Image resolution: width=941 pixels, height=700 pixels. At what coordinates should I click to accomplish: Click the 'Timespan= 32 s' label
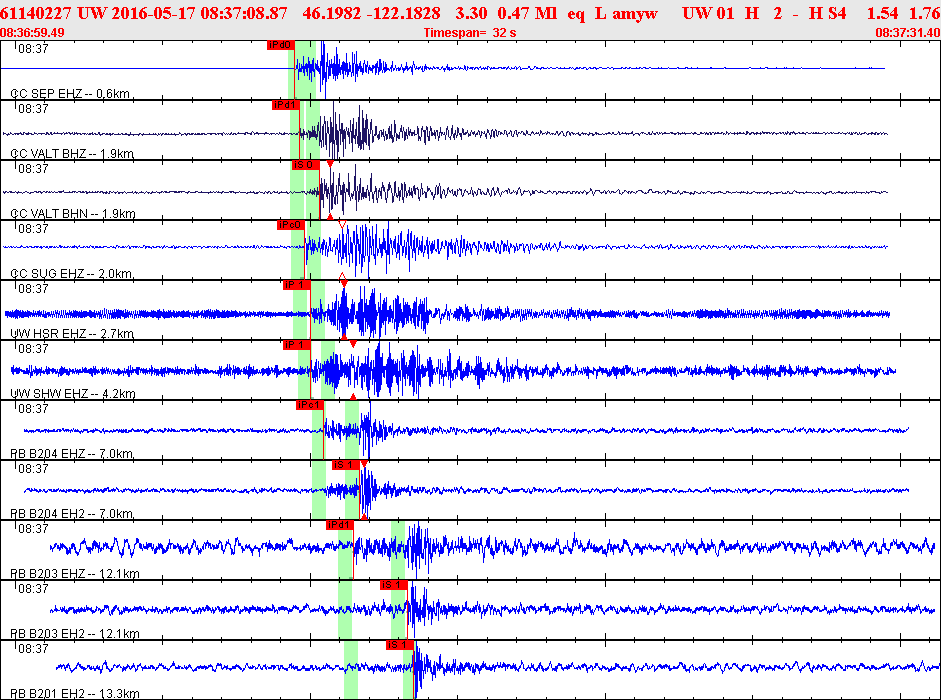tap(470, 33)
